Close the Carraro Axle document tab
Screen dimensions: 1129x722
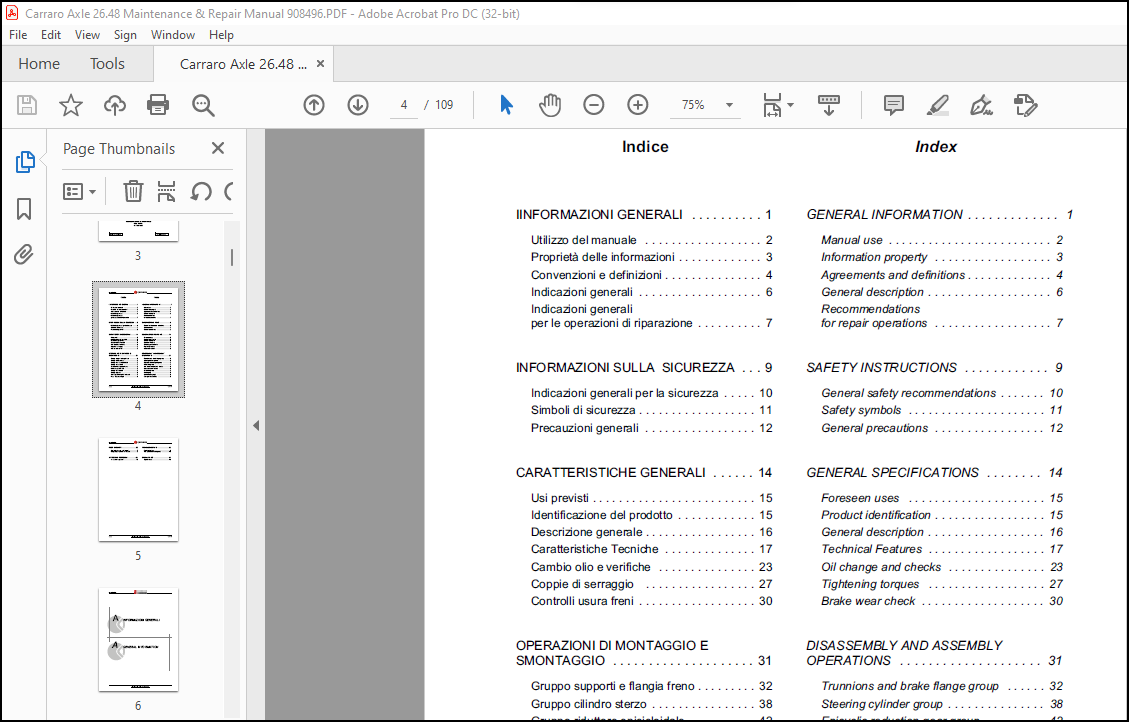pyautogui.click(x=320, y=63)
